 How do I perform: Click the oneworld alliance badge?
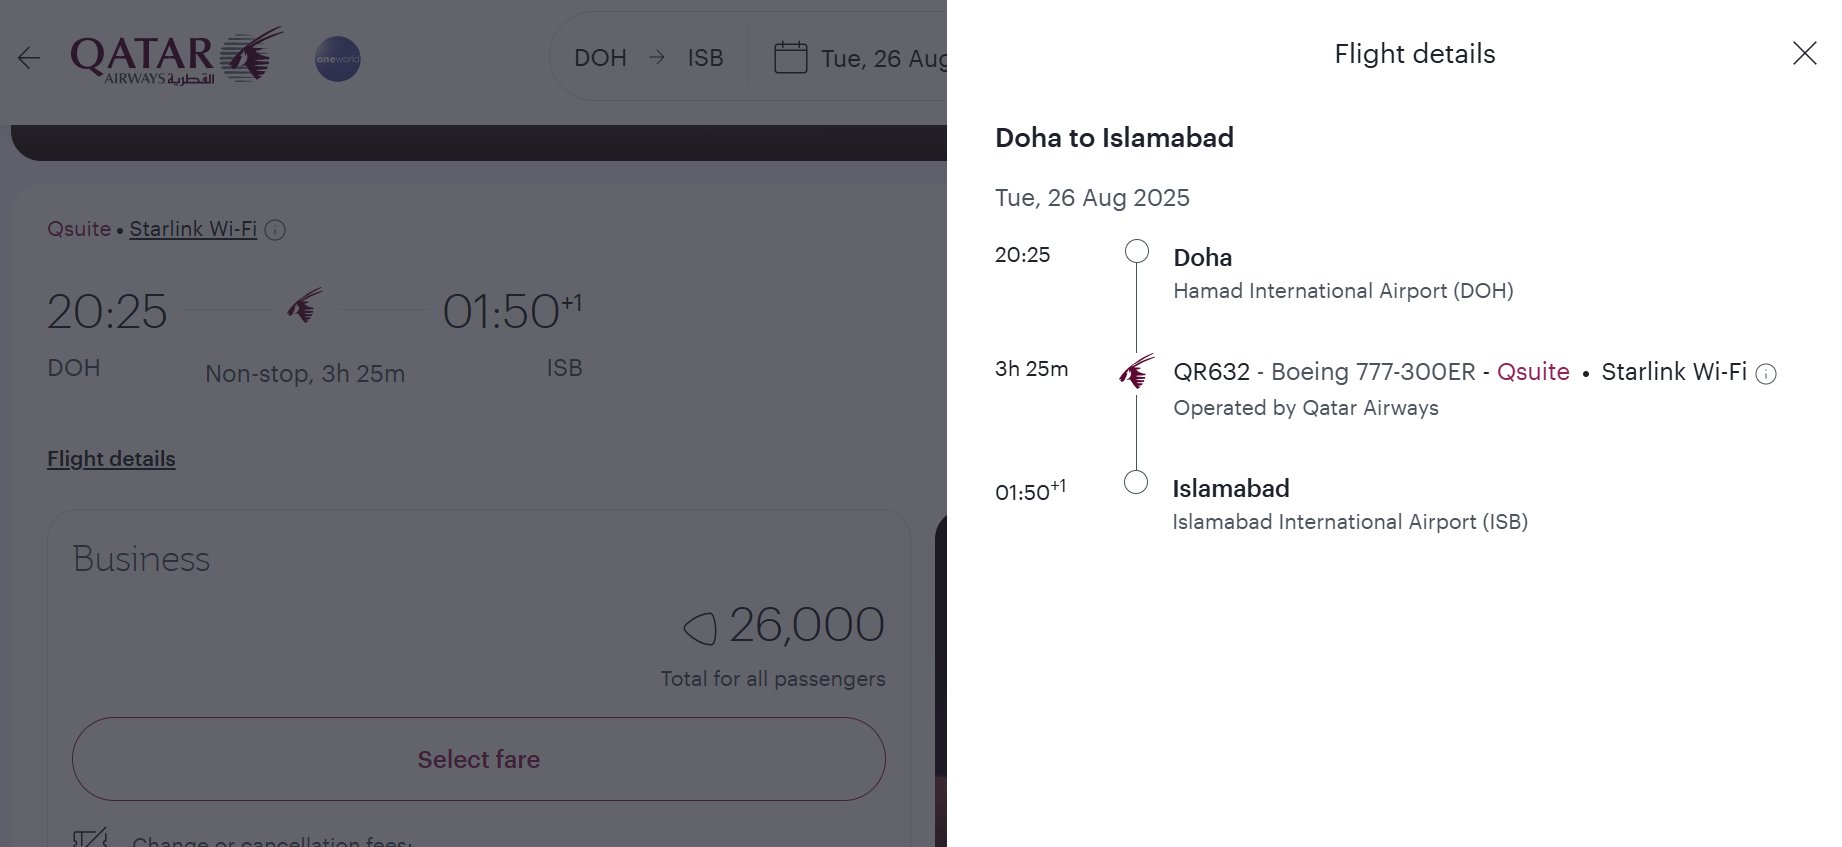coord(338,59)
